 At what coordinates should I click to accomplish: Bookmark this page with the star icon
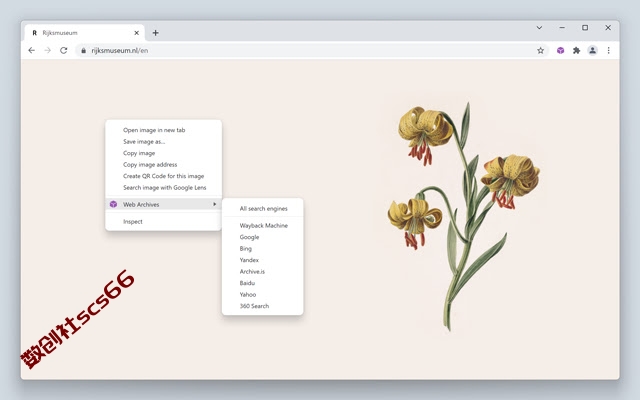(540, 51)
